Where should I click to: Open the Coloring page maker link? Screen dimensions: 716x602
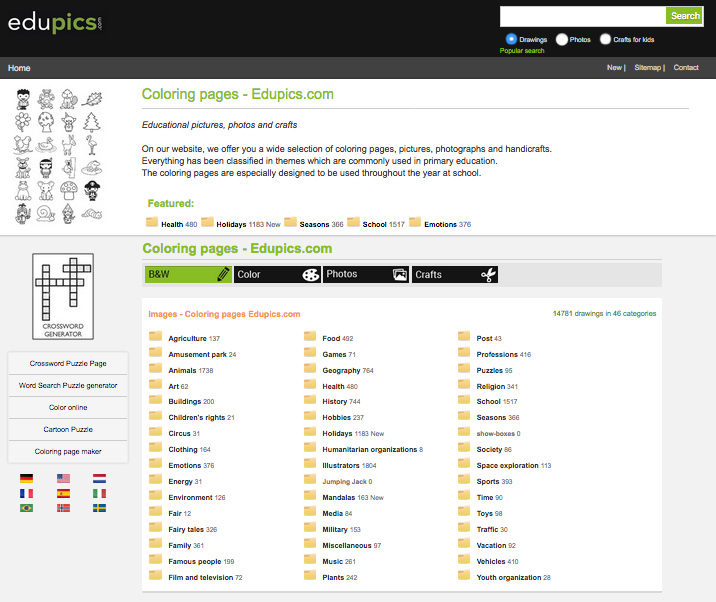click(x=68, y=451)
